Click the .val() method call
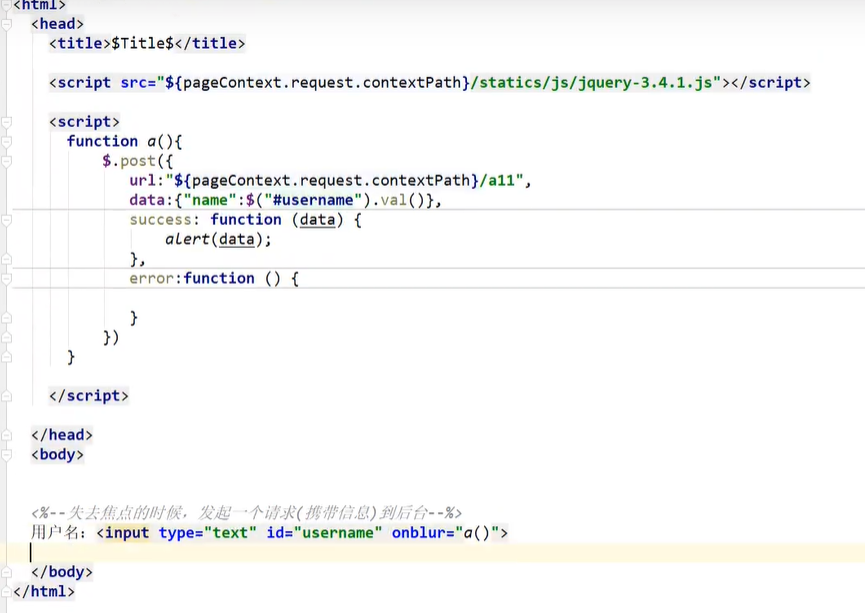Image resolution: width=865 pixels, height=613 pixels. [x=398, y=200]
